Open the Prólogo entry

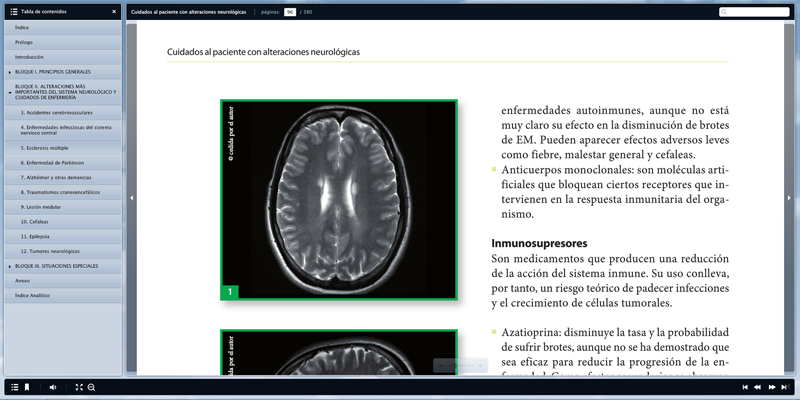click(x=63, y=42)
